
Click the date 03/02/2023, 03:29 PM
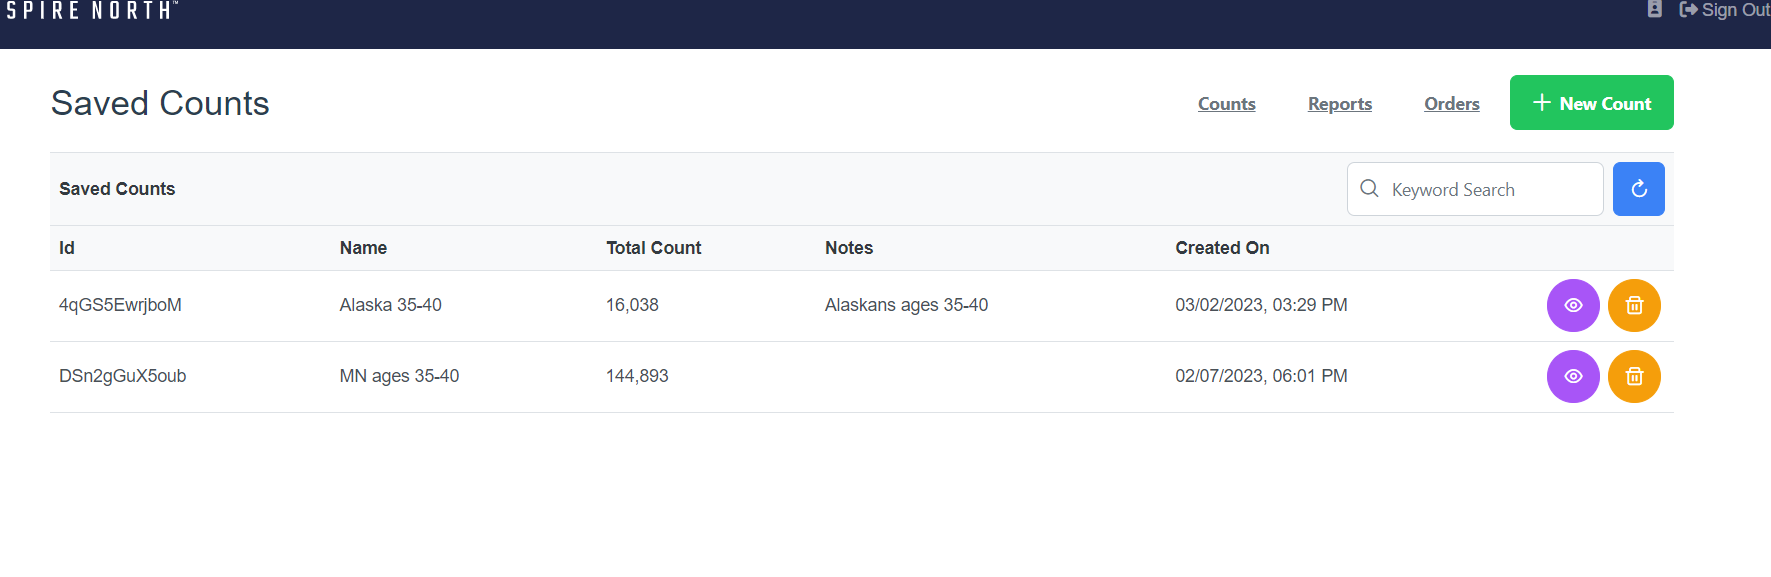point(1261,305)
